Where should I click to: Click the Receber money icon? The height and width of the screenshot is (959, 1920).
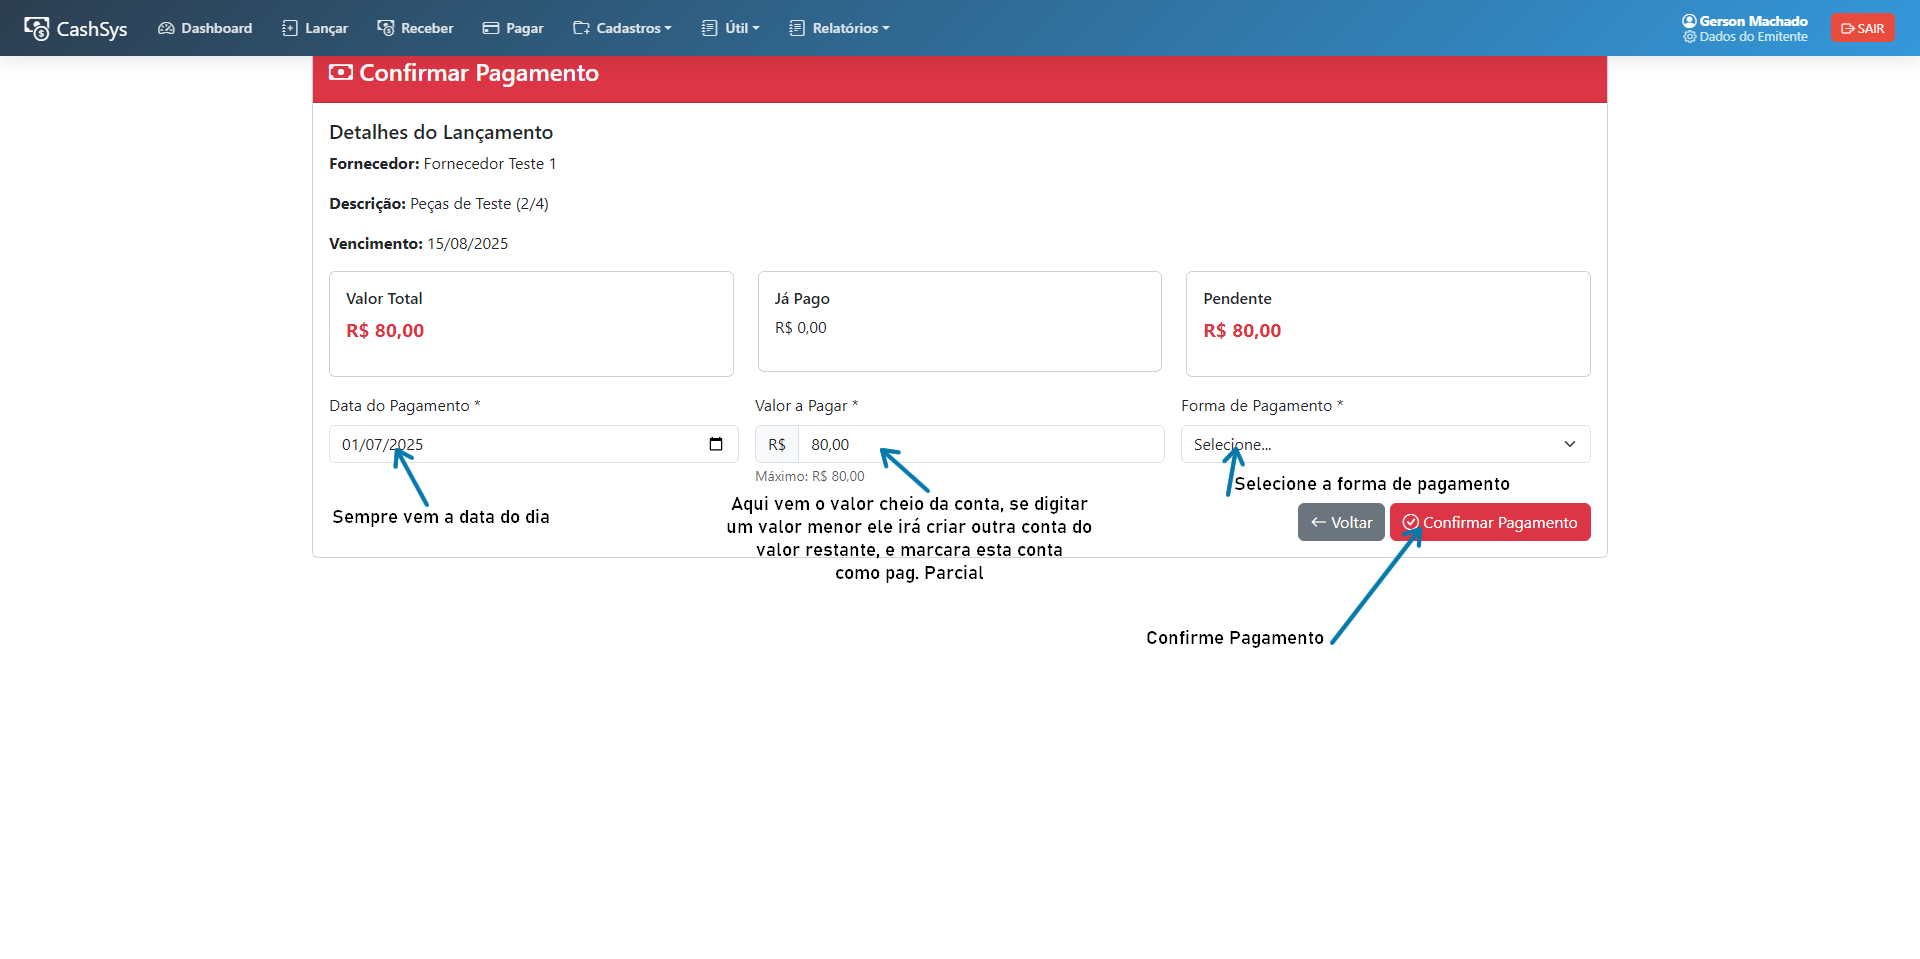coord(386,28)
